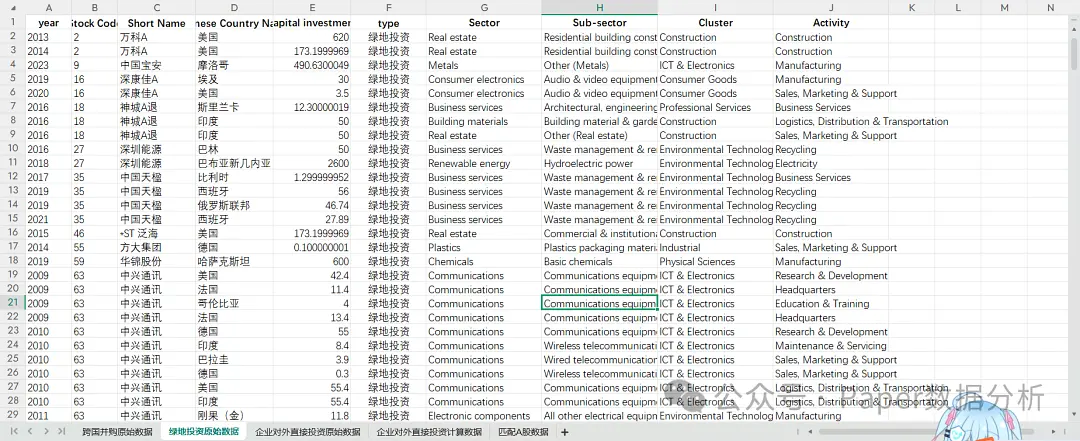Image resolution: width=1080 pixels, height=441 pixels.
Task: Select column F header
Action: point(388,8)
